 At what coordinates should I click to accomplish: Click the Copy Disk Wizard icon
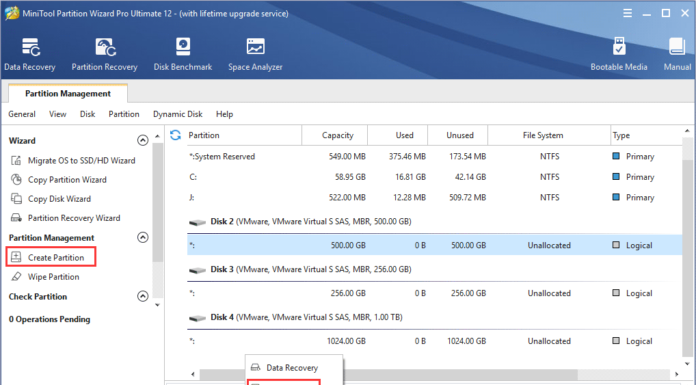pyautogui.click(x=16, y=198)
